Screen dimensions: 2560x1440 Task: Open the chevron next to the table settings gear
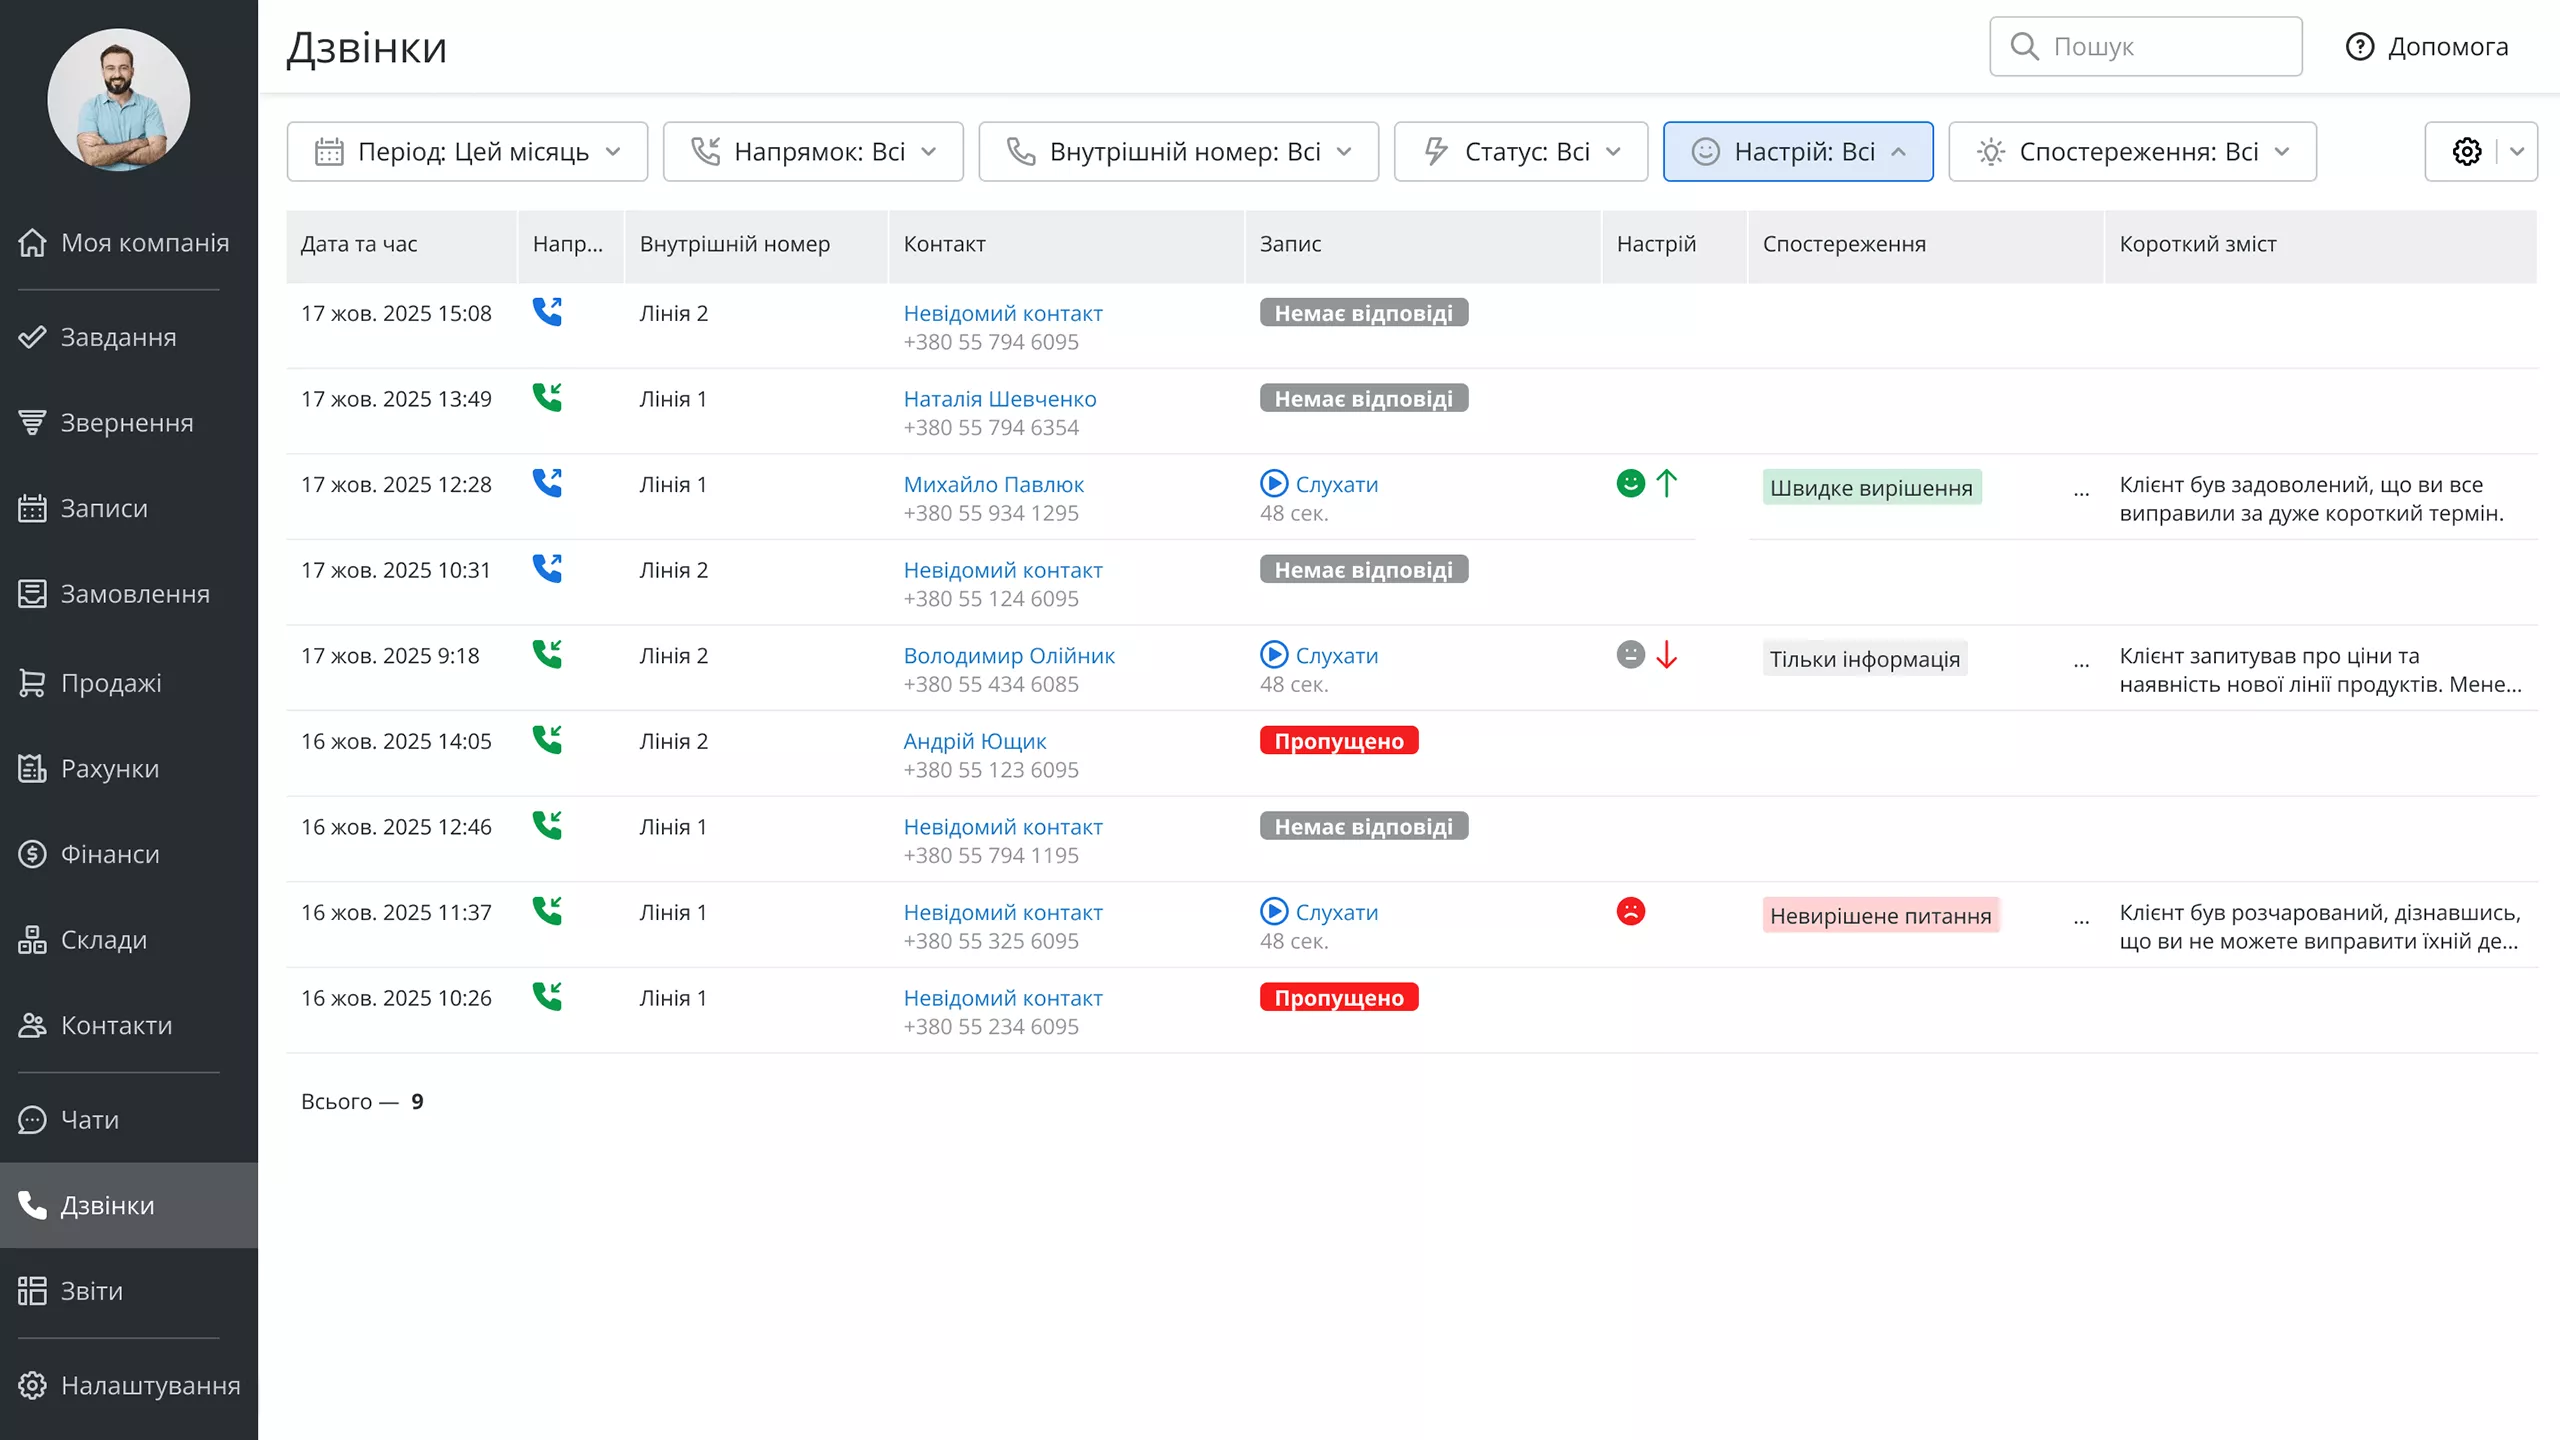(2517, 152)
